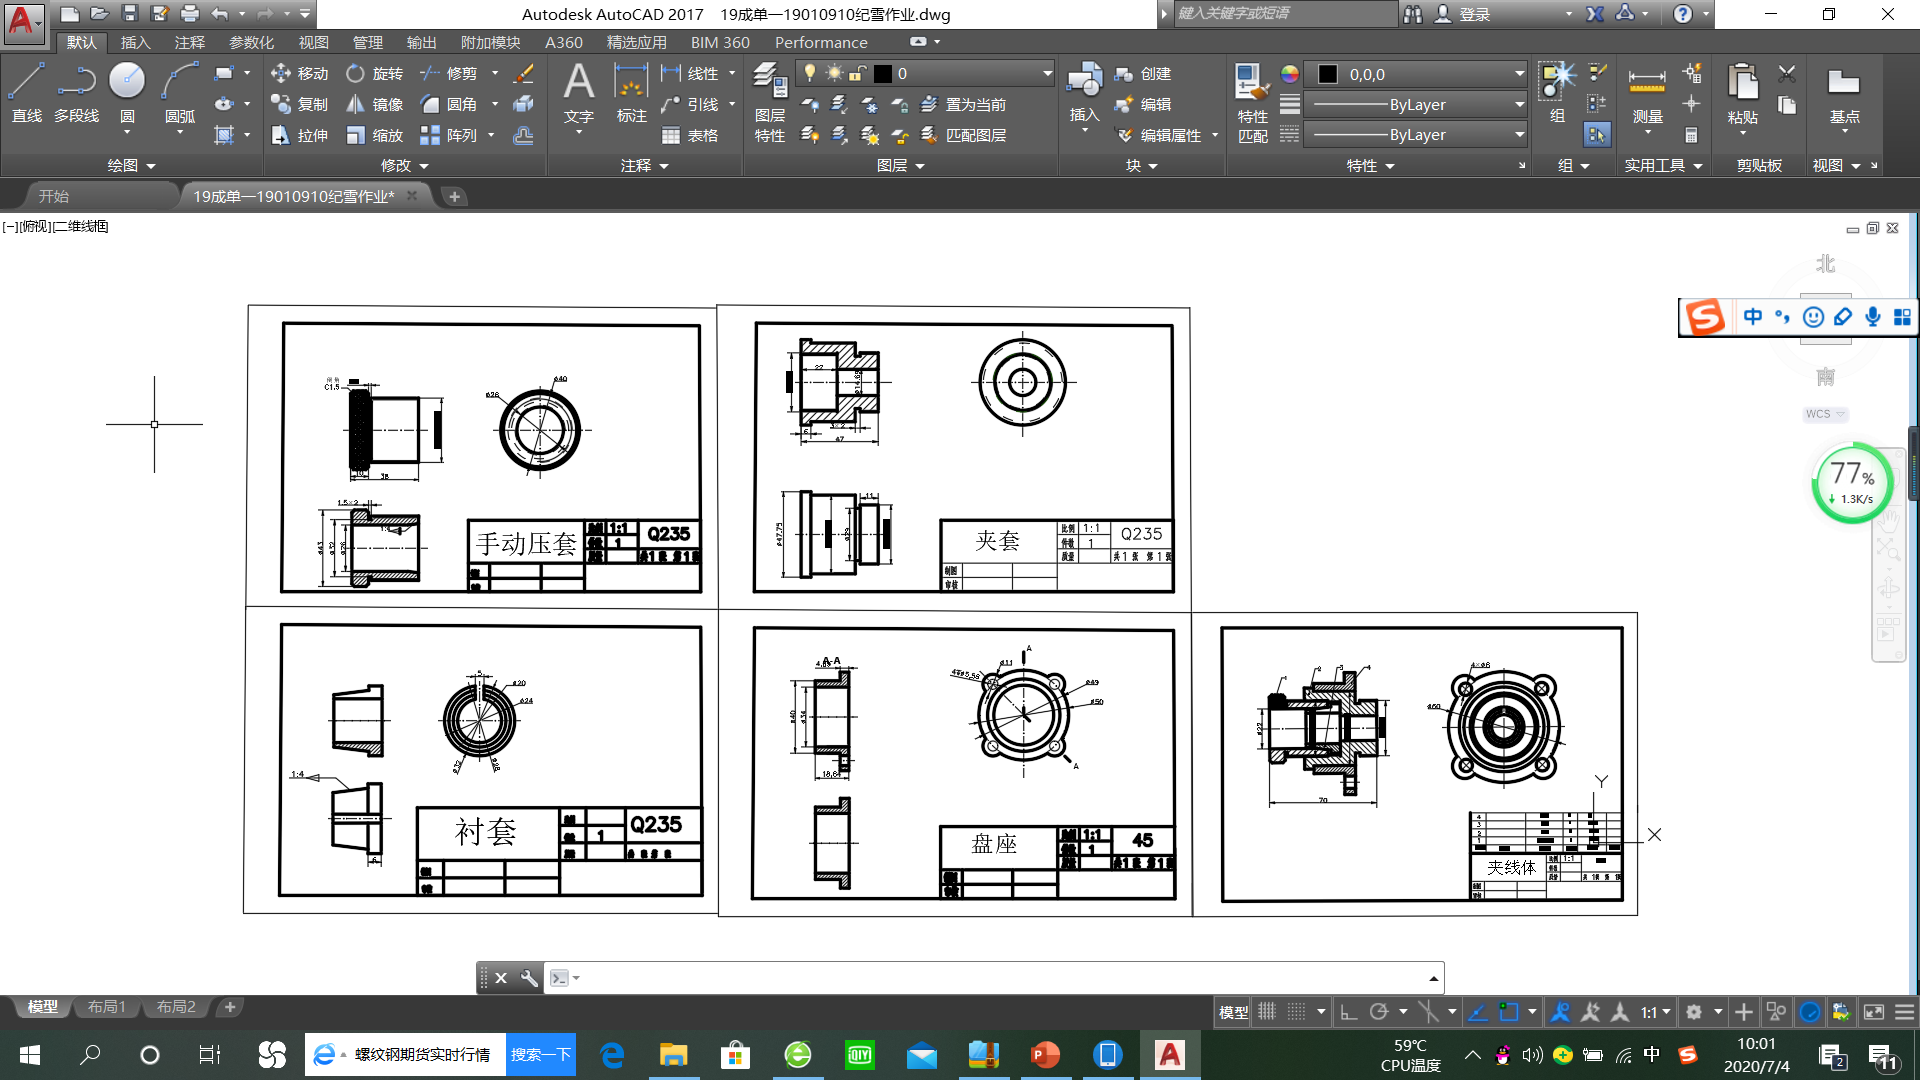Image resolution: width=1920 pixels, height=1080 pixels.
Task: Select the 直线 (Line) draw tool
Action: [27, 92]
